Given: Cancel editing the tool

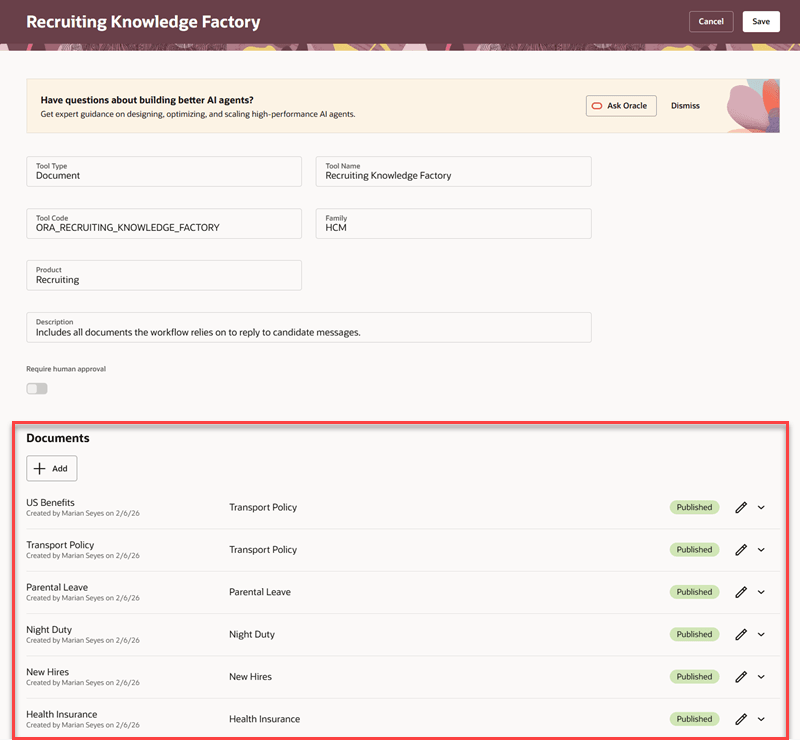Looking at the screenshot, I should [x=711, y=21].
